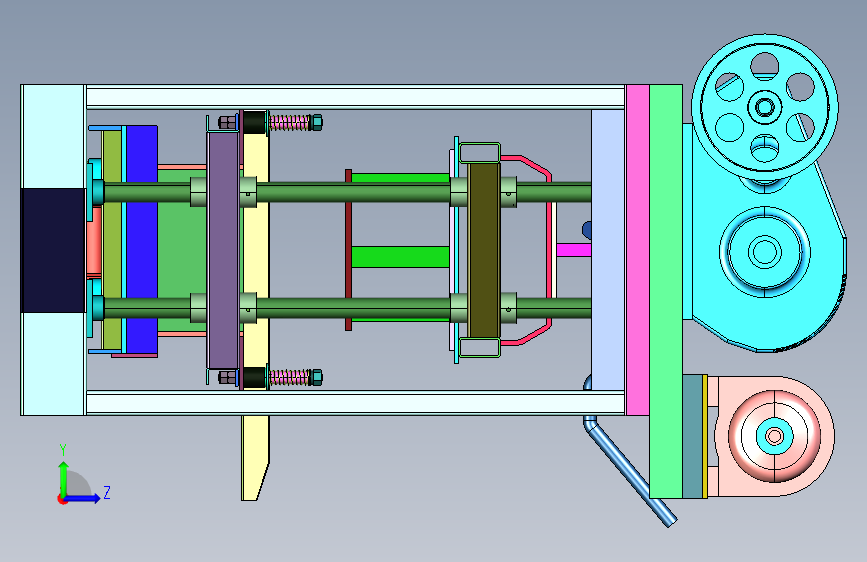Pick the light lavender plate near pink plate
The width and height of the screenshot is (867, 562).
[608, 250]
